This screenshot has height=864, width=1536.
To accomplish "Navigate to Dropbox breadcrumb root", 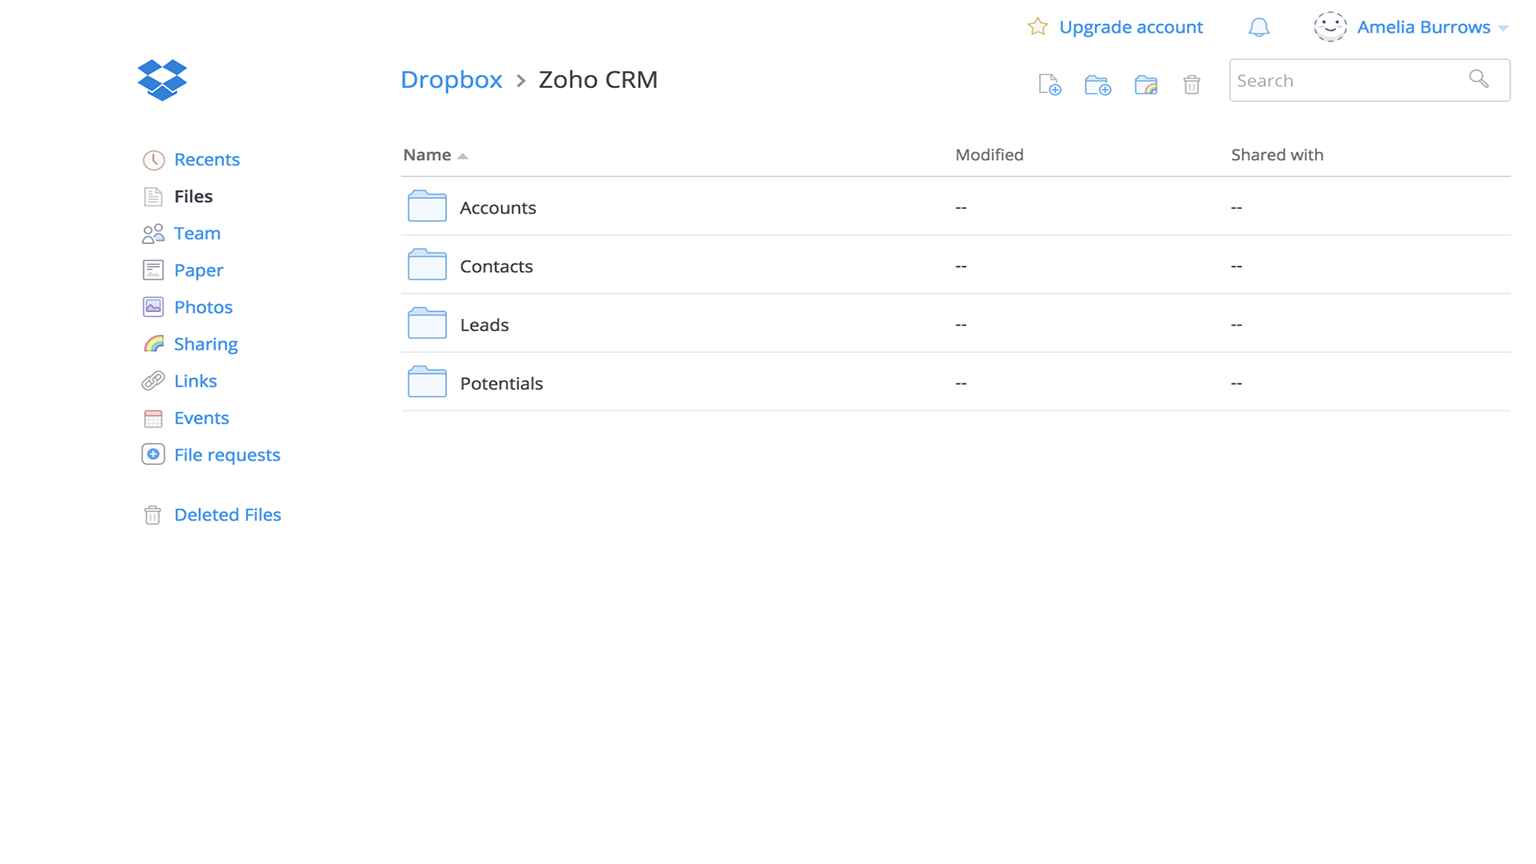I will pyautogui.click(x=451, y=80).
